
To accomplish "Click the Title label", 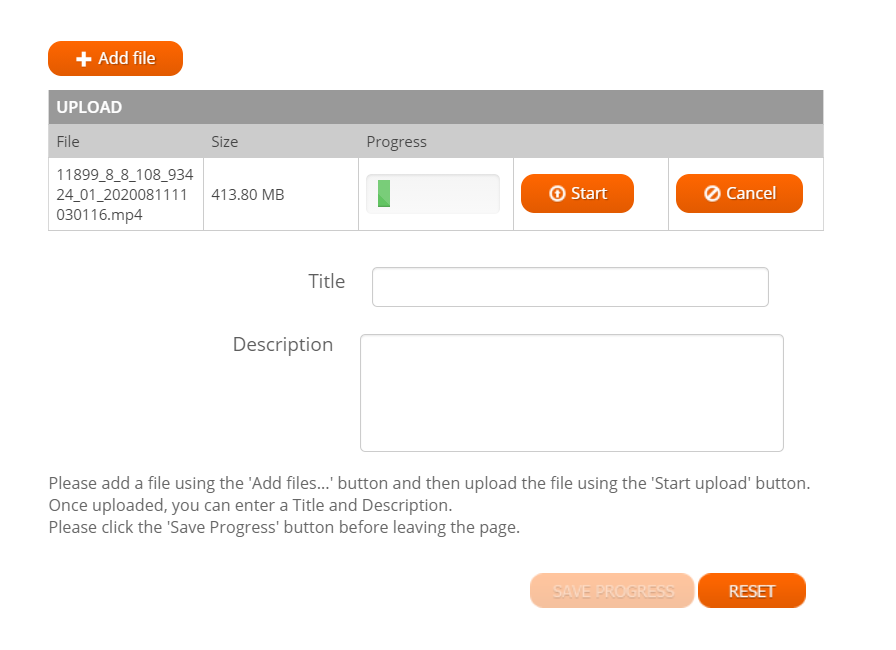I will [x=326, y=282].
